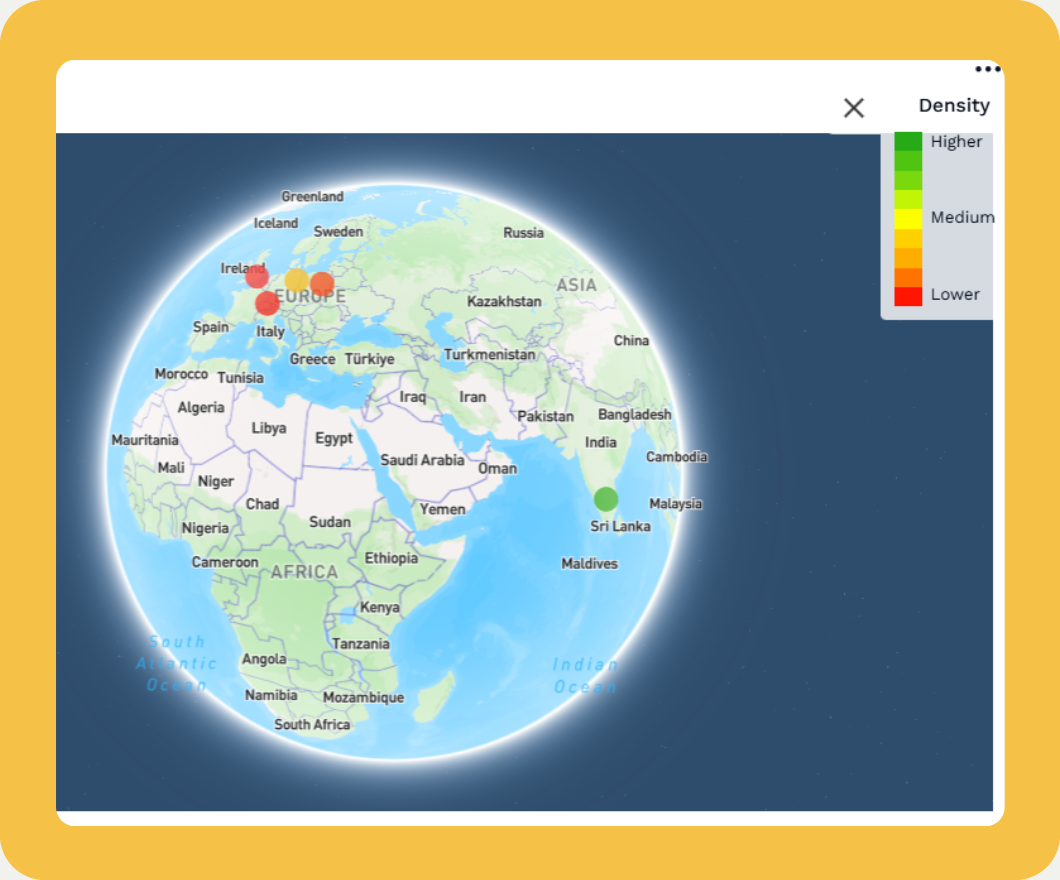Click the Indian Ocean label
This screenshot has height=880, width=1060.
tap(585, 676)
